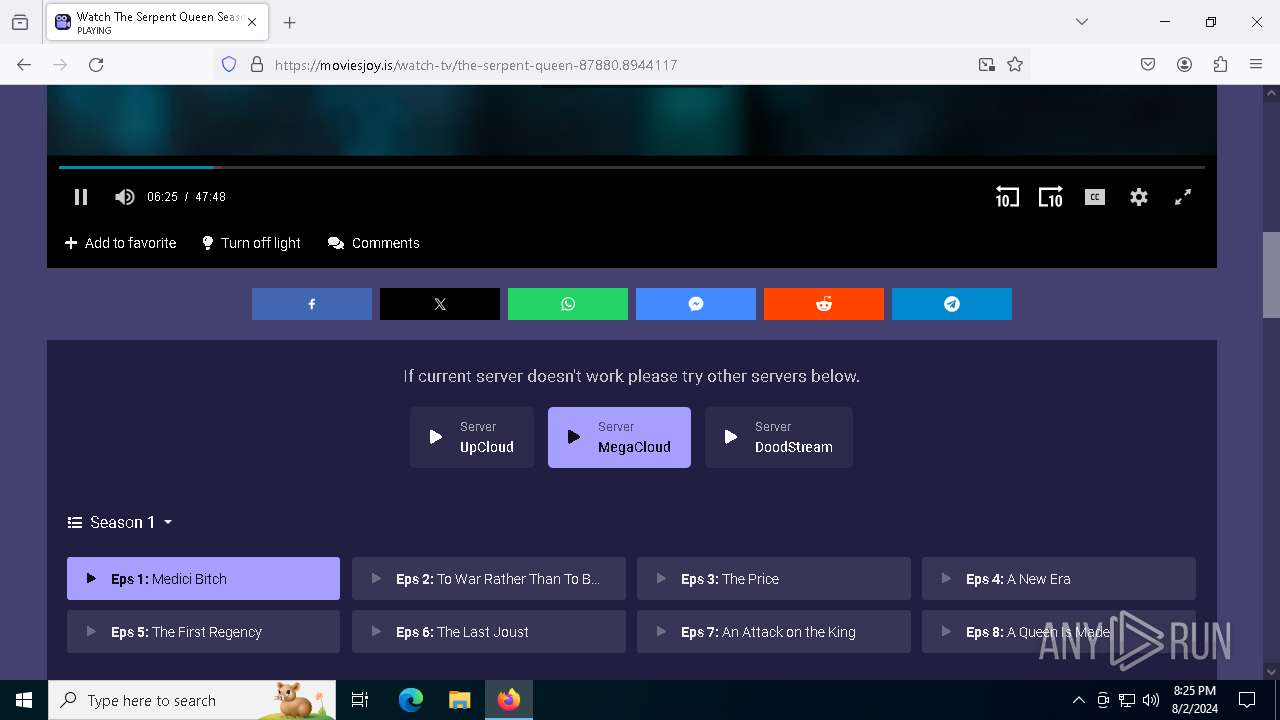The height and width of the screenshot is (720, 1280).
Task: Share via WhatsApp
Action: [x=568, y=304]
